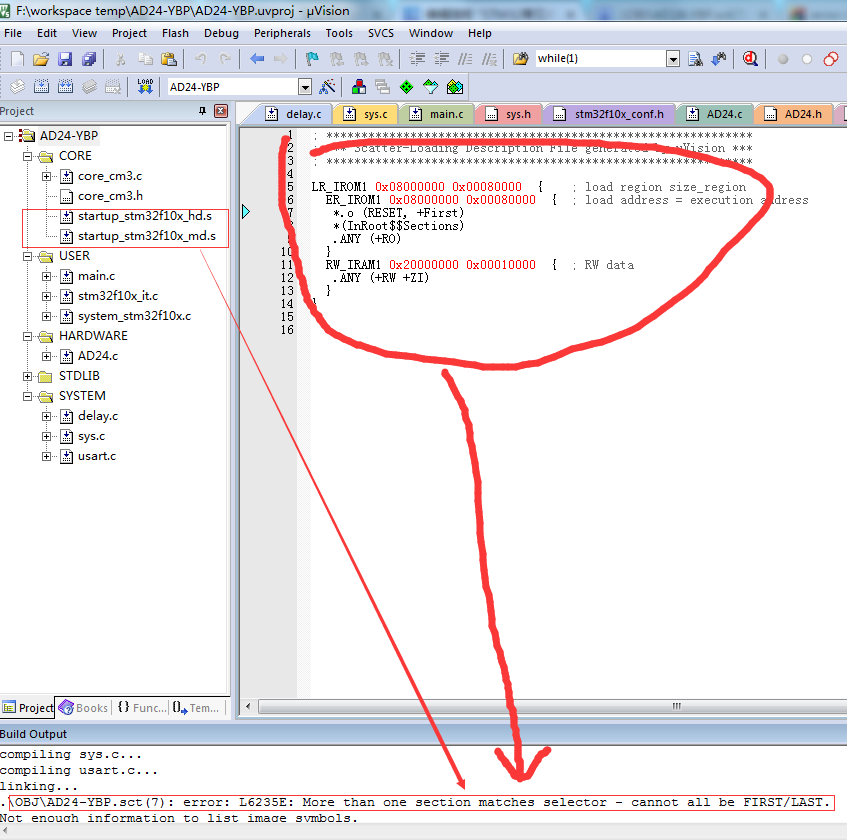Close the Project panel
Image resolution: width=847 pixels, height=840 pixels.
(221, 111)
